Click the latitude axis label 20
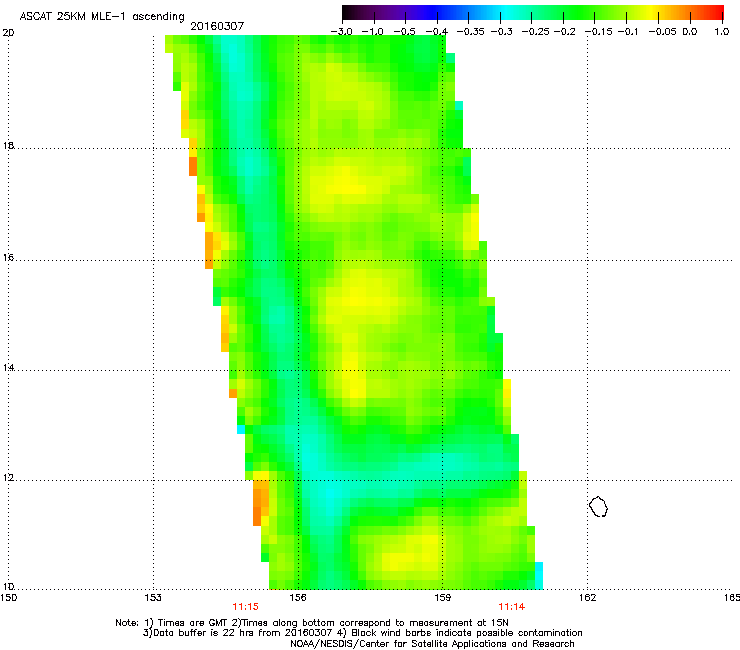 coord(8,33)
